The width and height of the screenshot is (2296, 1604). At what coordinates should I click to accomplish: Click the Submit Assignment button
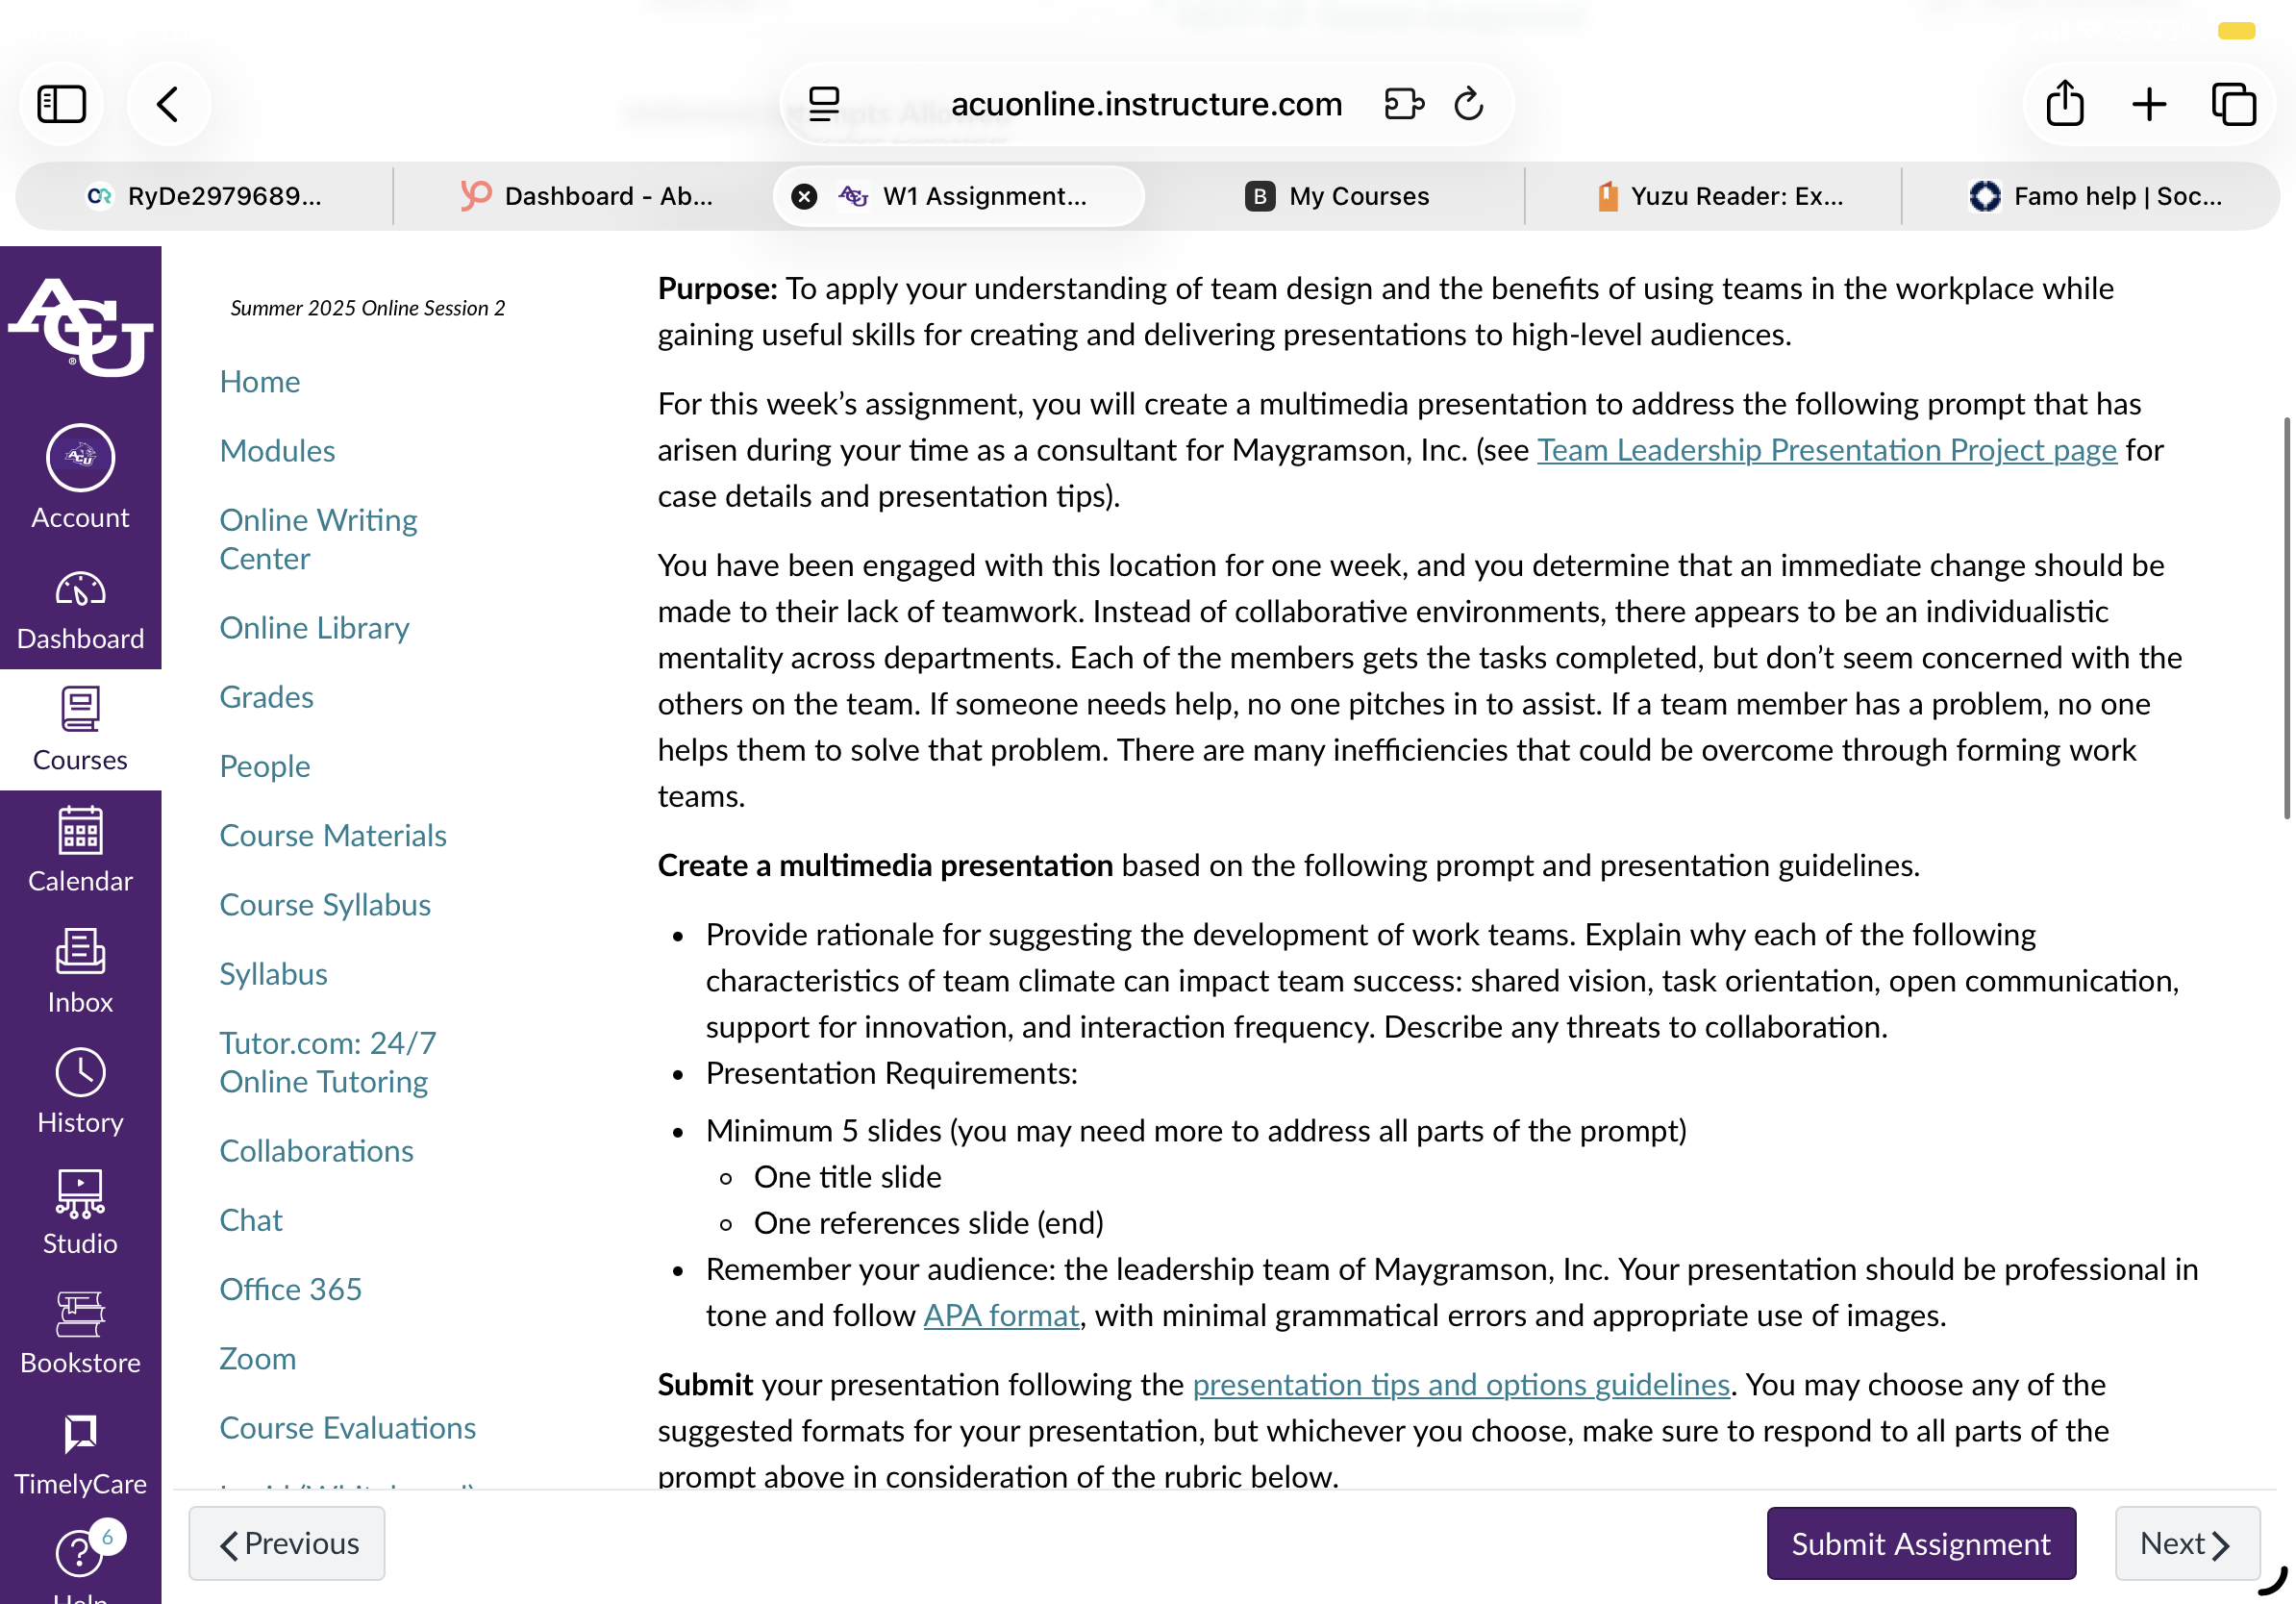click(x=1921, y=1543)
